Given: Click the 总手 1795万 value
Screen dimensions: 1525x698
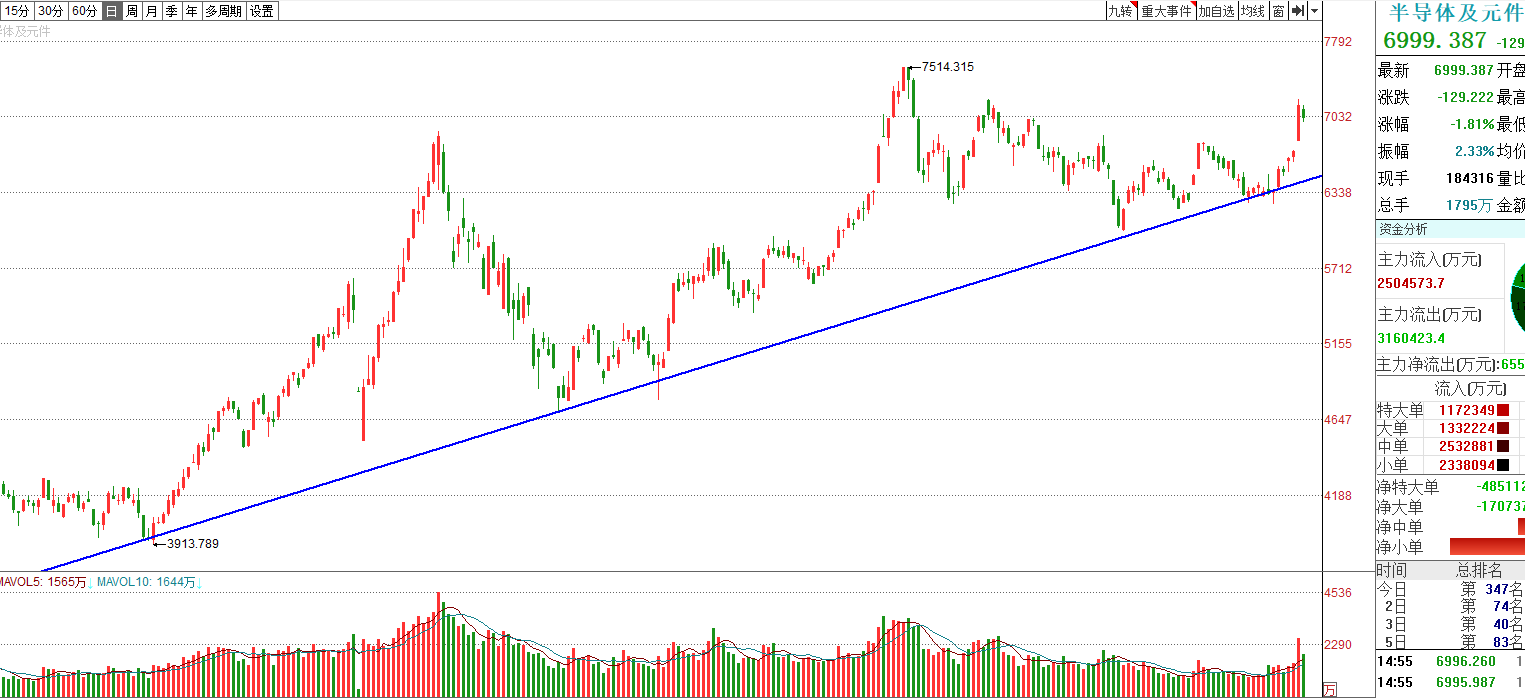Looking at the screenshot, I should tap(1470, 206).
